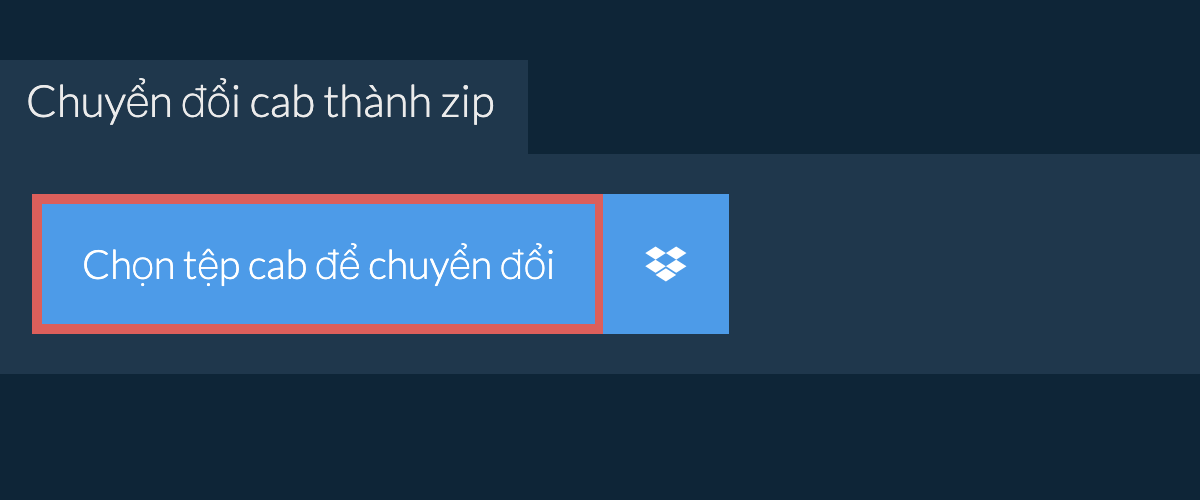Click the dark header area above the tab
This screenshot has width=1200, height=500.
point(600,30)
